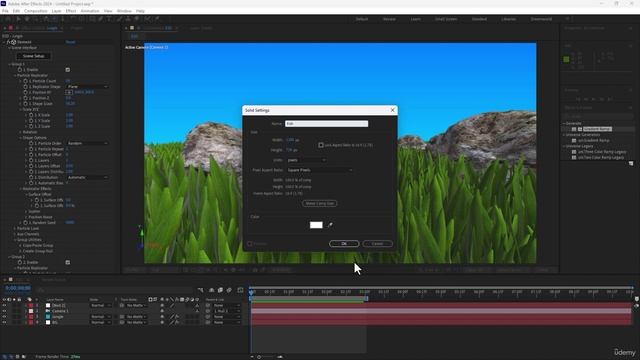
Task: Select the Puppet Pin tool
Action: pyautogui.click(x=157, y=19)
